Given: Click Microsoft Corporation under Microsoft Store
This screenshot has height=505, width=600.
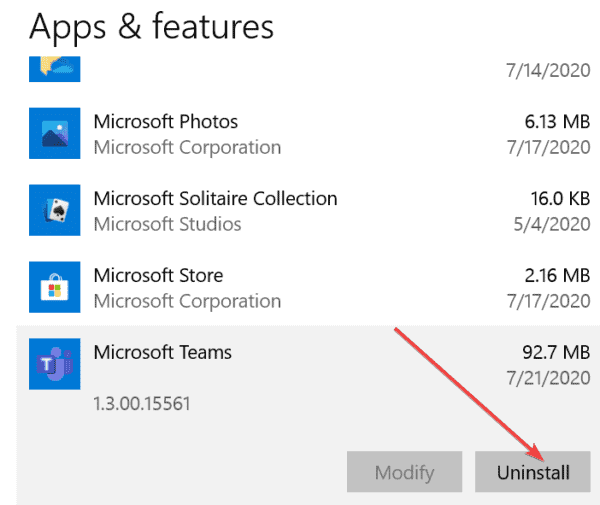Looking at the screenshot, I should (188, 301).
